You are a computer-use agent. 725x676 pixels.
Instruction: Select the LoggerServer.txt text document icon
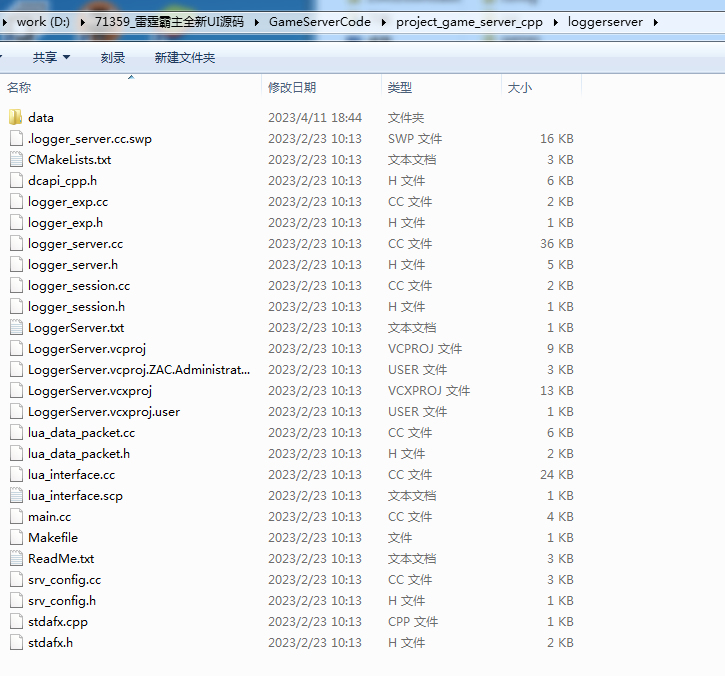point(15,328)
